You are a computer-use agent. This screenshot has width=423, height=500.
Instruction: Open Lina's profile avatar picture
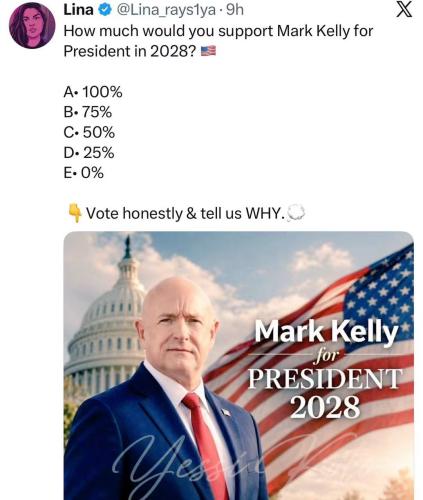tap(32, 26)
